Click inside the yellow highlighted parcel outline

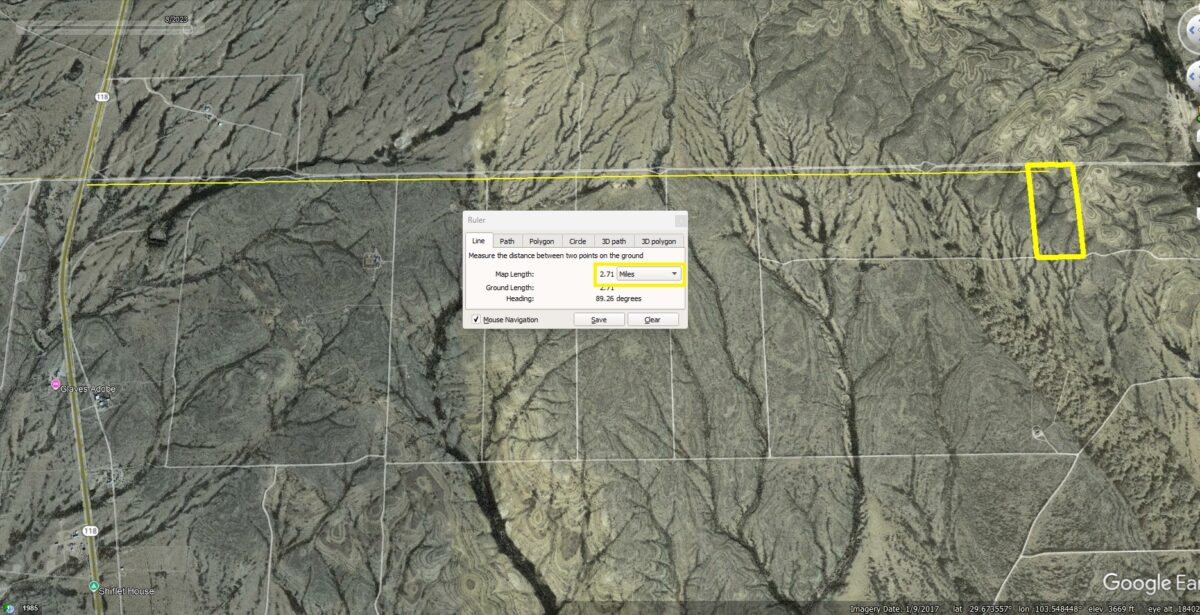click(1058, 212)
